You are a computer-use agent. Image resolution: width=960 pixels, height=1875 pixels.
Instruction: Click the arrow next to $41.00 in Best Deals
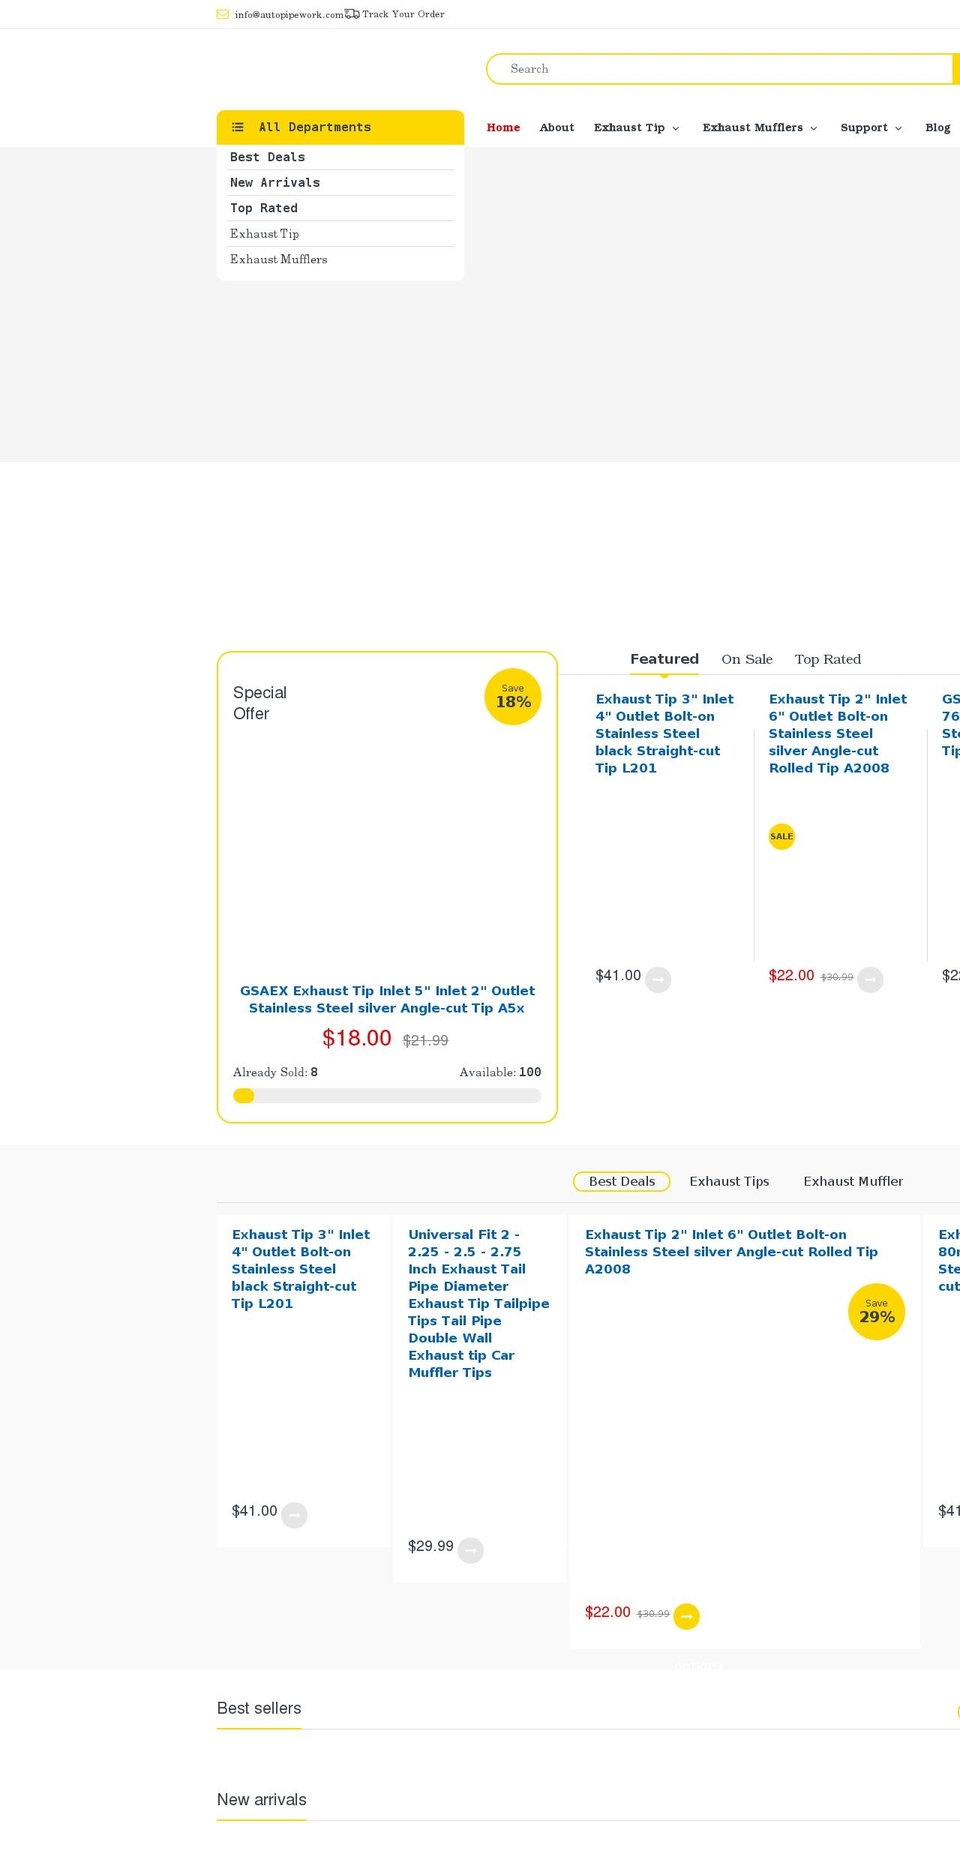click(294, 1515)
